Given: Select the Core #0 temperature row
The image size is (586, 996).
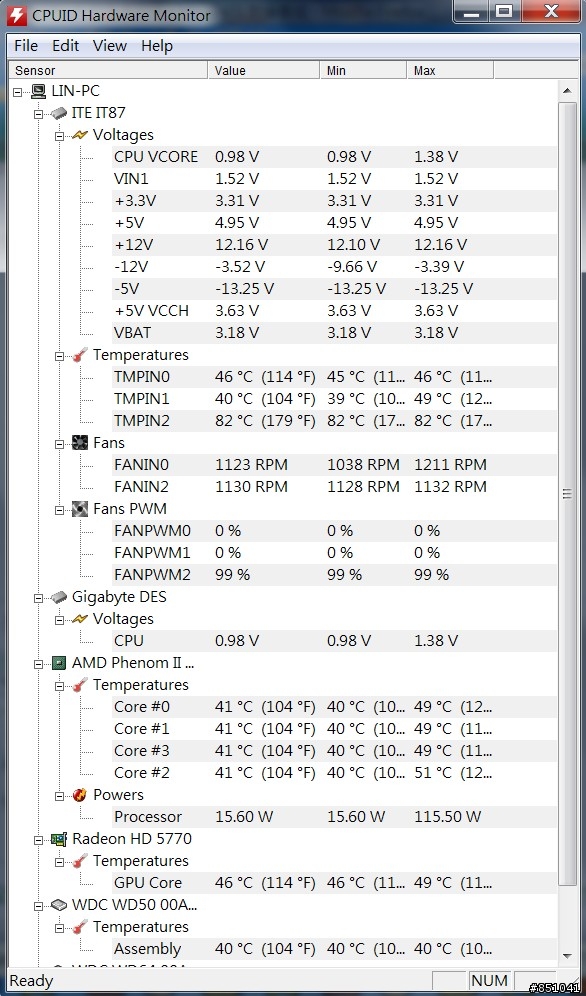Looking at the screenshot, I should pyautogui.click(x=335, y=707).
